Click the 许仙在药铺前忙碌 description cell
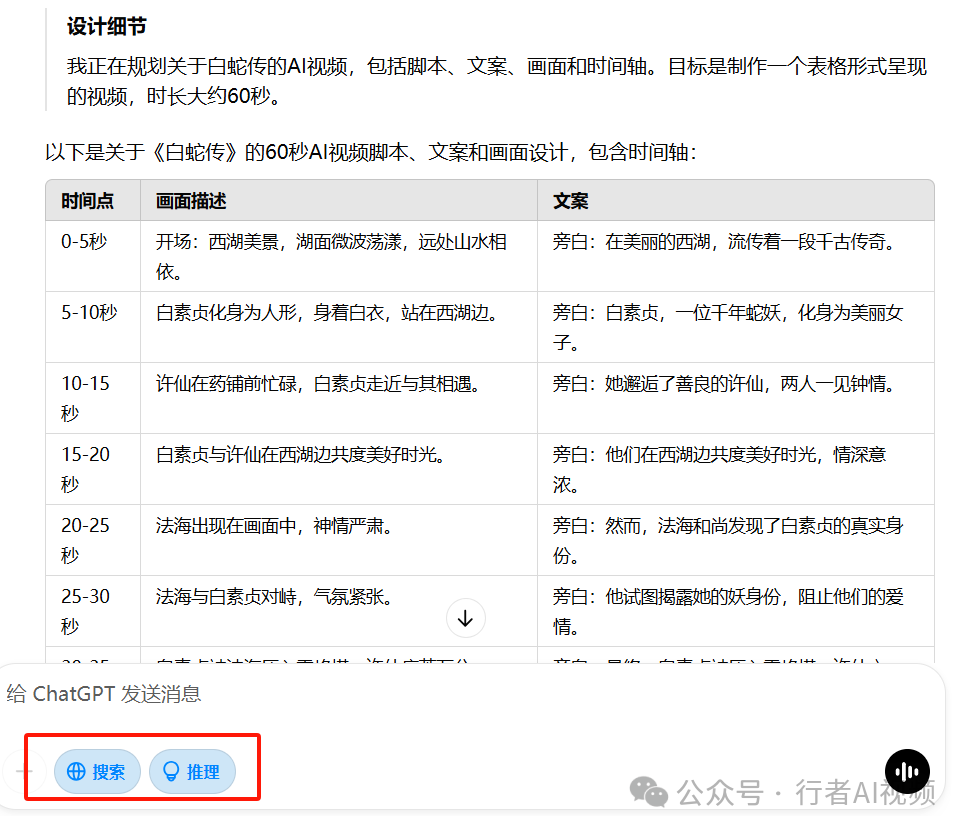This screenshot has height=816, width=959. coord(318,384)
